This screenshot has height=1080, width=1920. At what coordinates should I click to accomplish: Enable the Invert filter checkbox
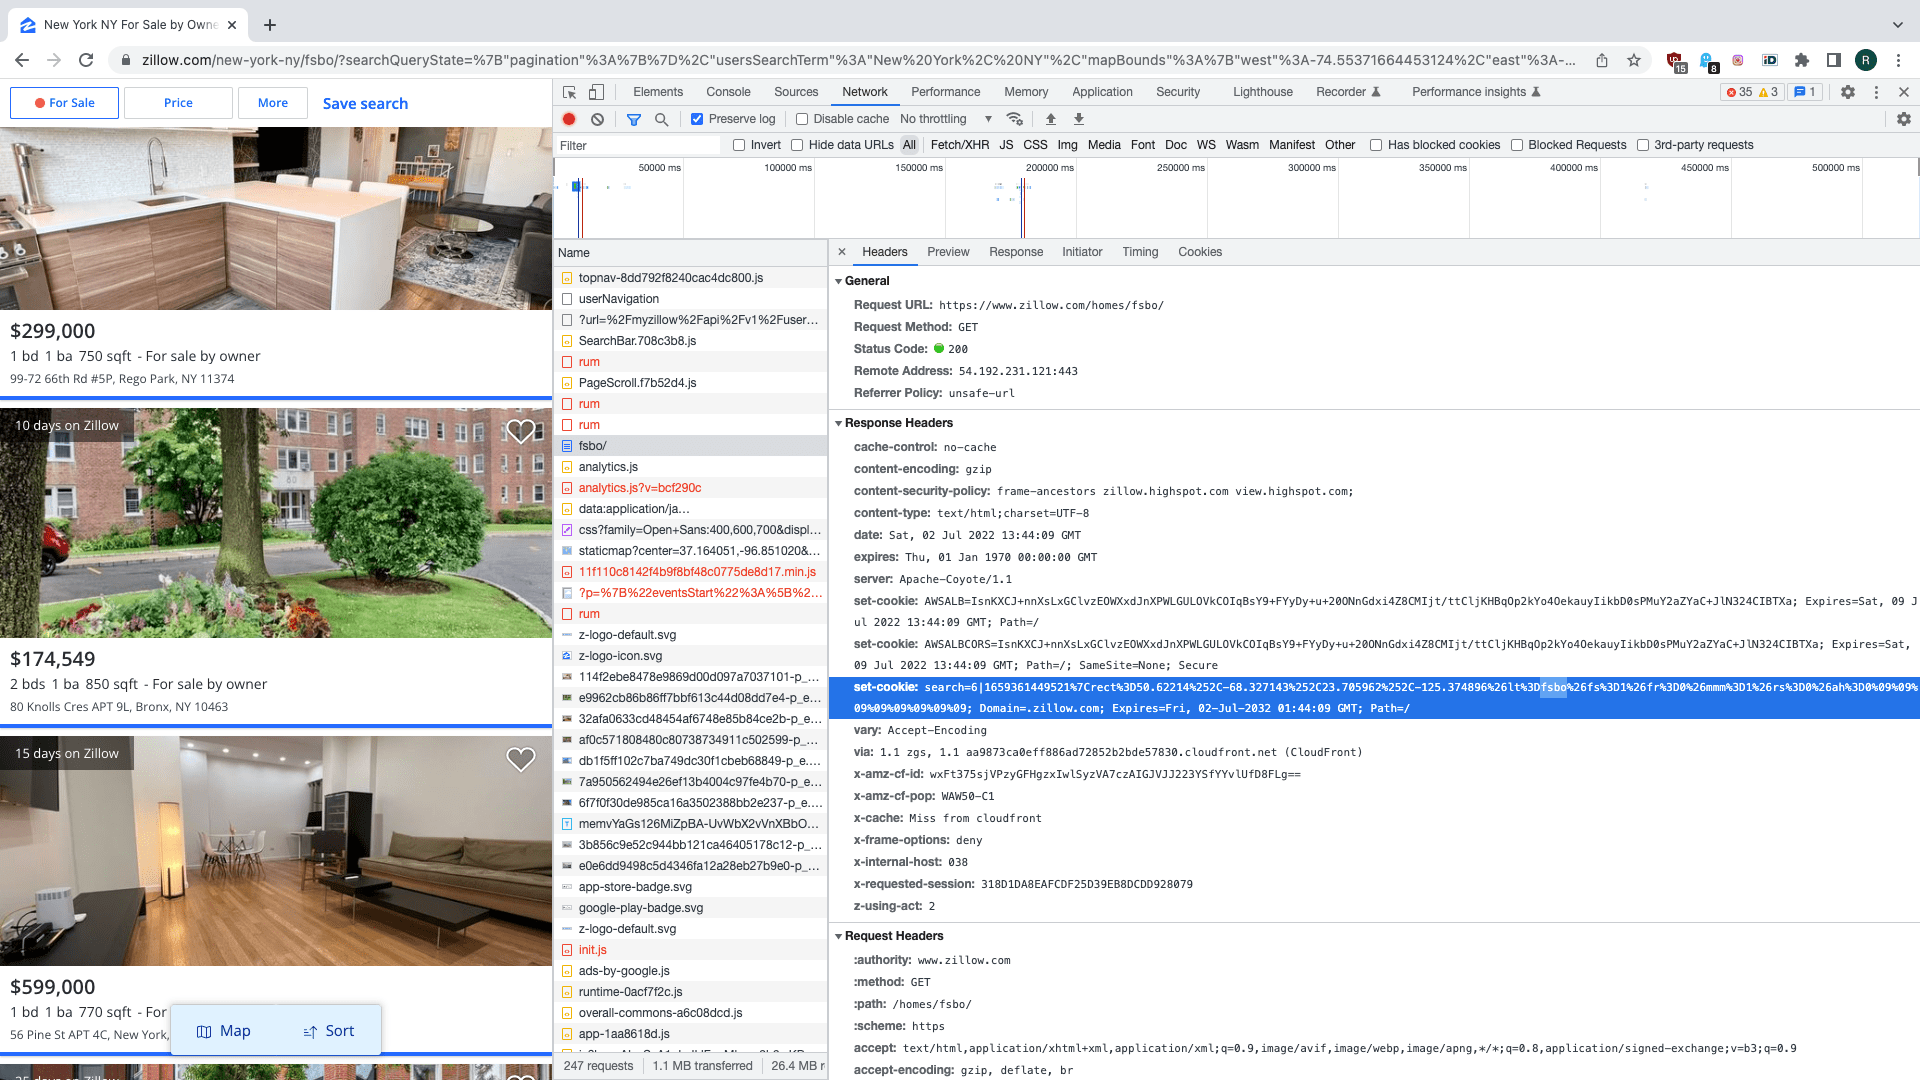(x=737, y=144)
